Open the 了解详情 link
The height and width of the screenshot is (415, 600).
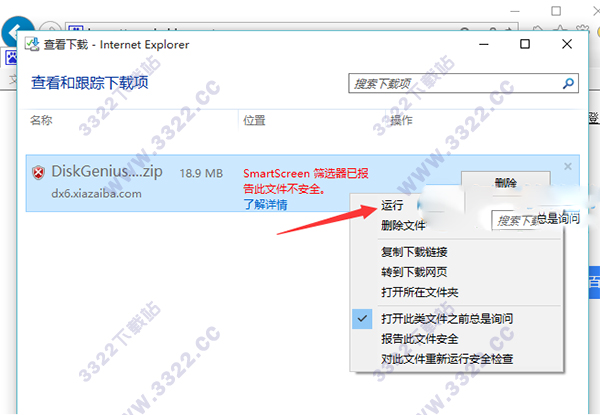click(265, 204)
